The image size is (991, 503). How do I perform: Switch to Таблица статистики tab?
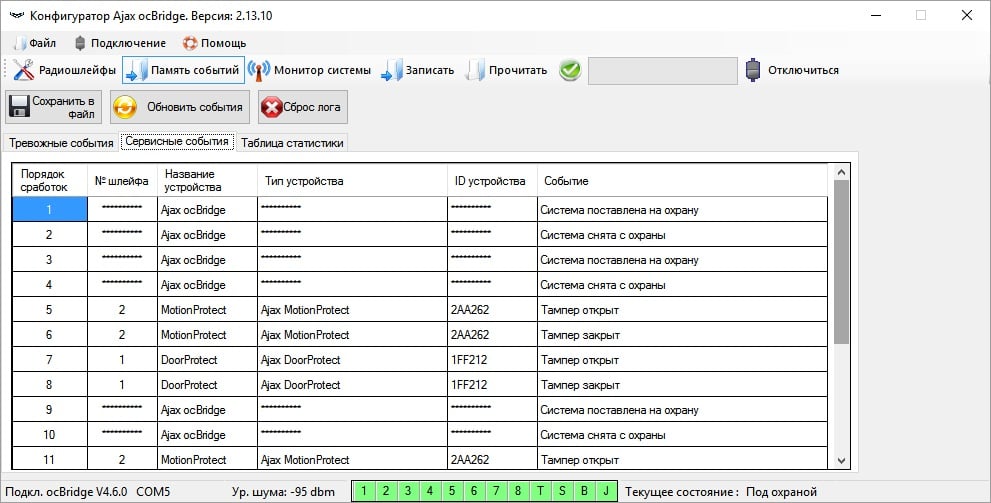[292, 143]
